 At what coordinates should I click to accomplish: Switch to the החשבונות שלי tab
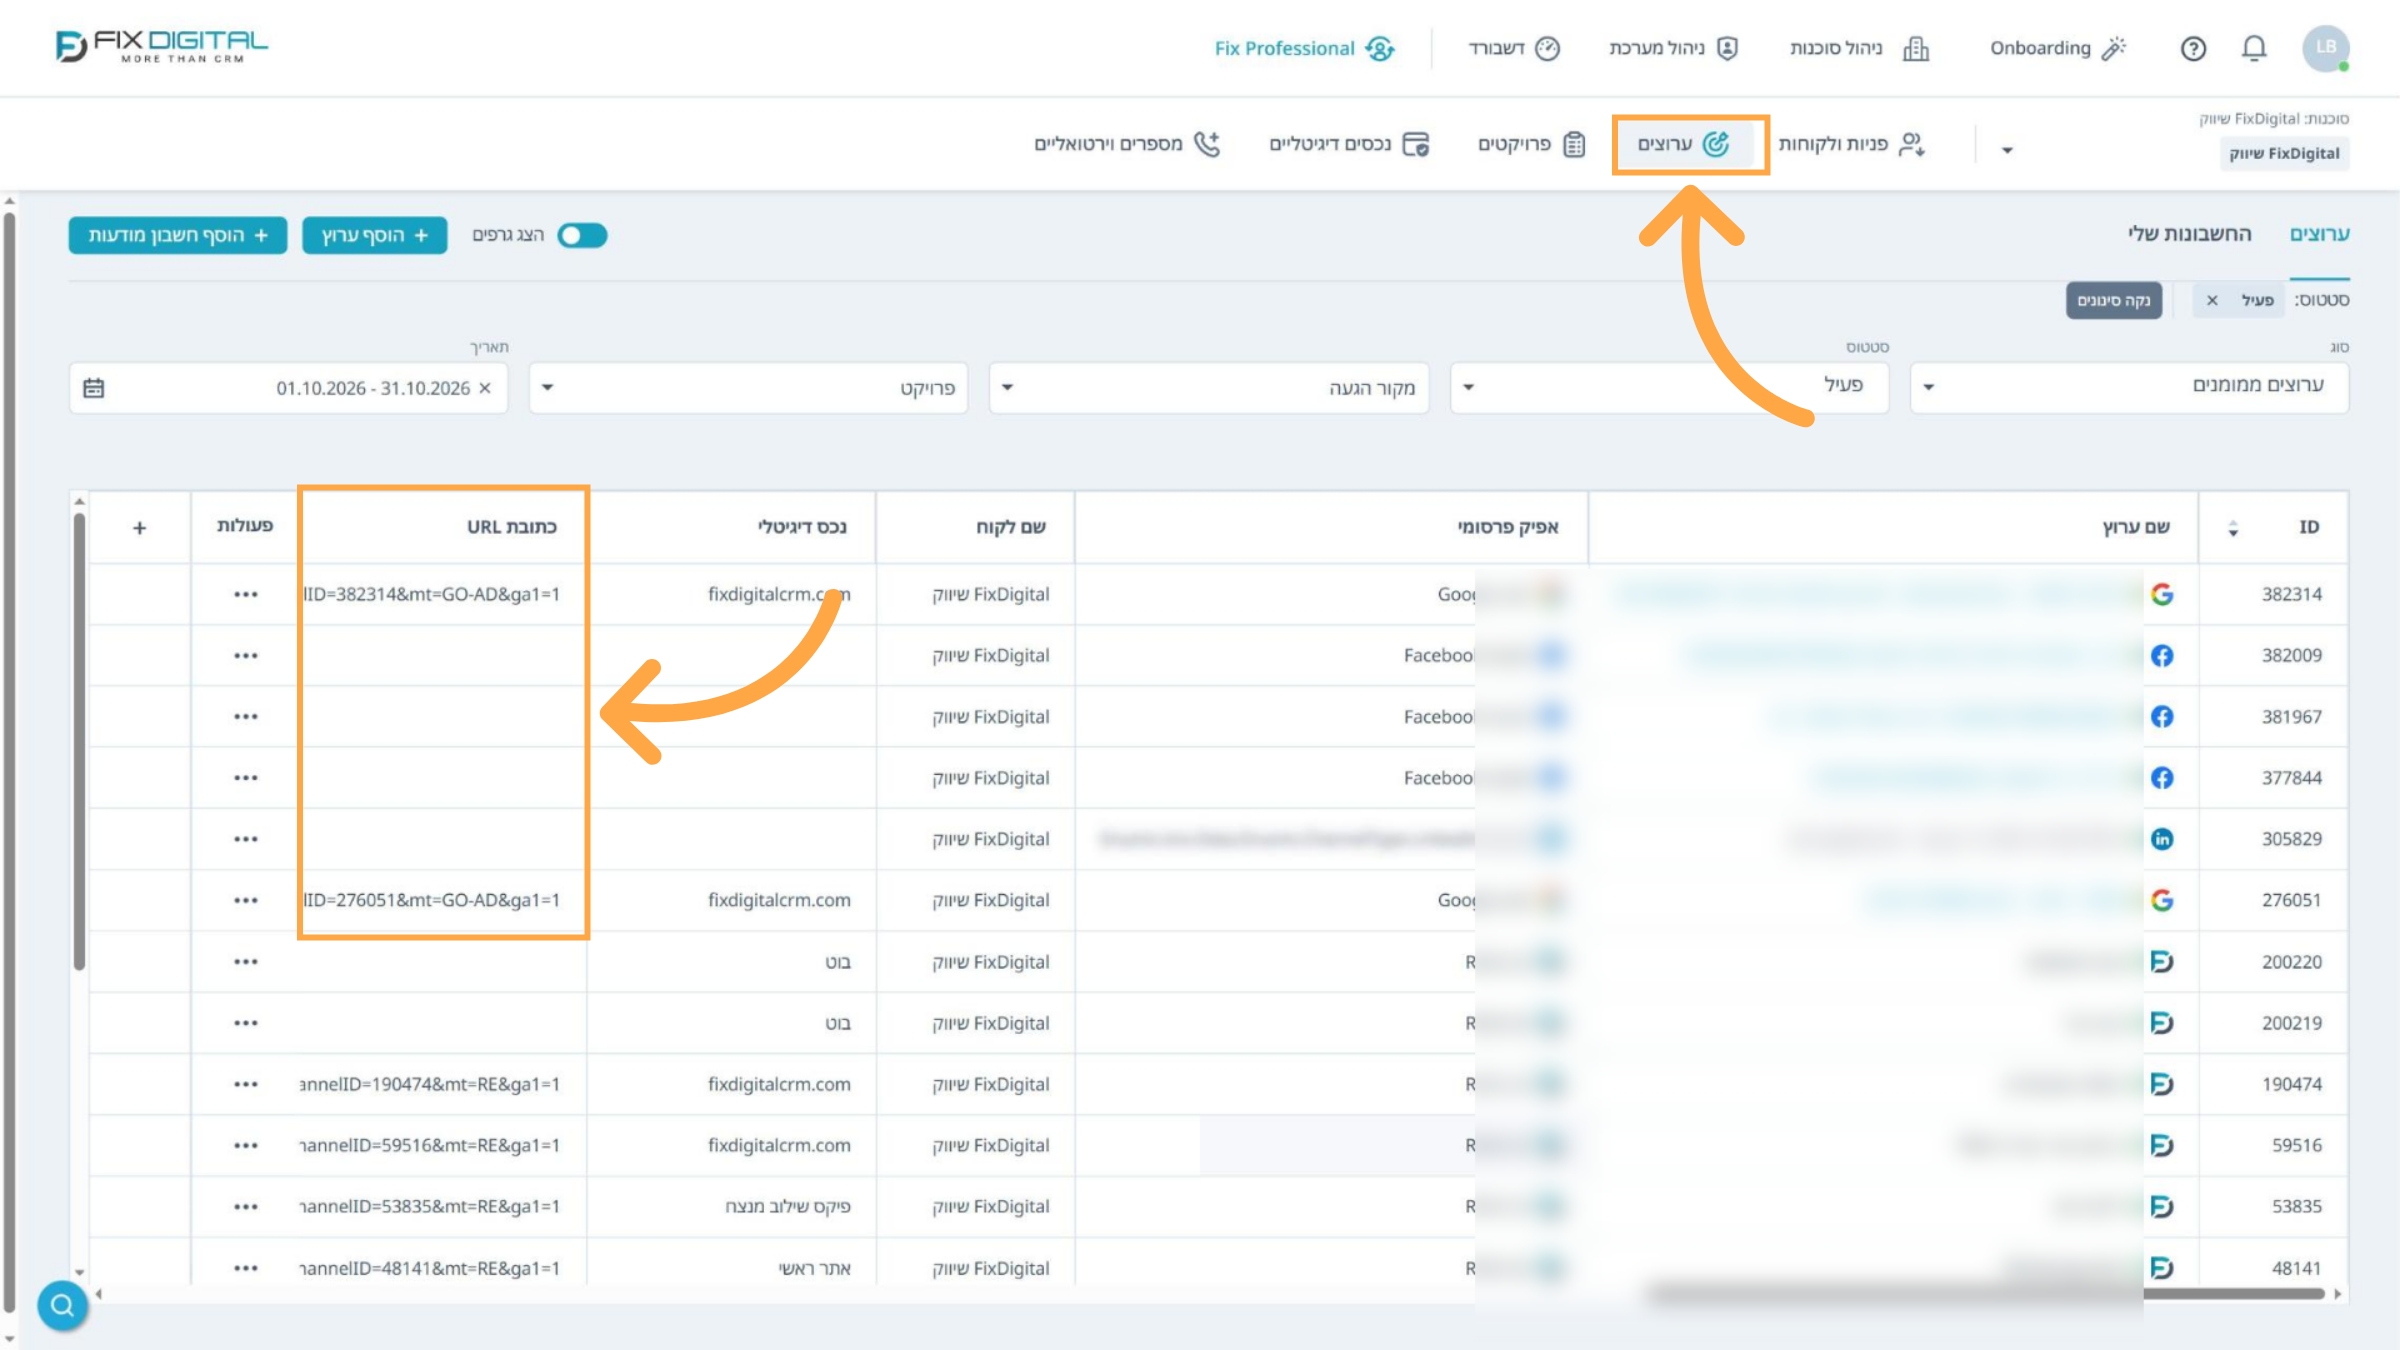pos(2190,233)
